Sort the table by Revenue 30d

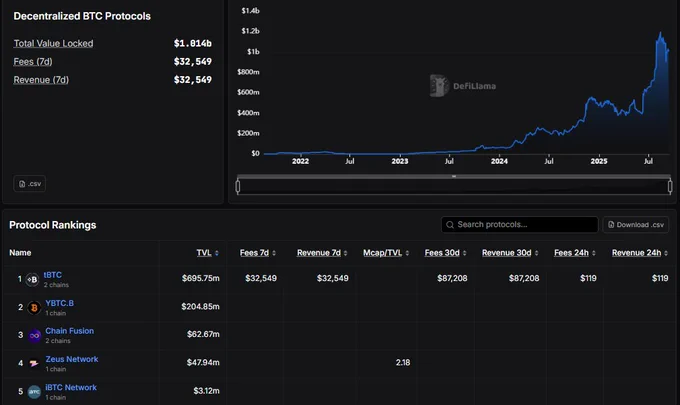[x=510, y=253]
